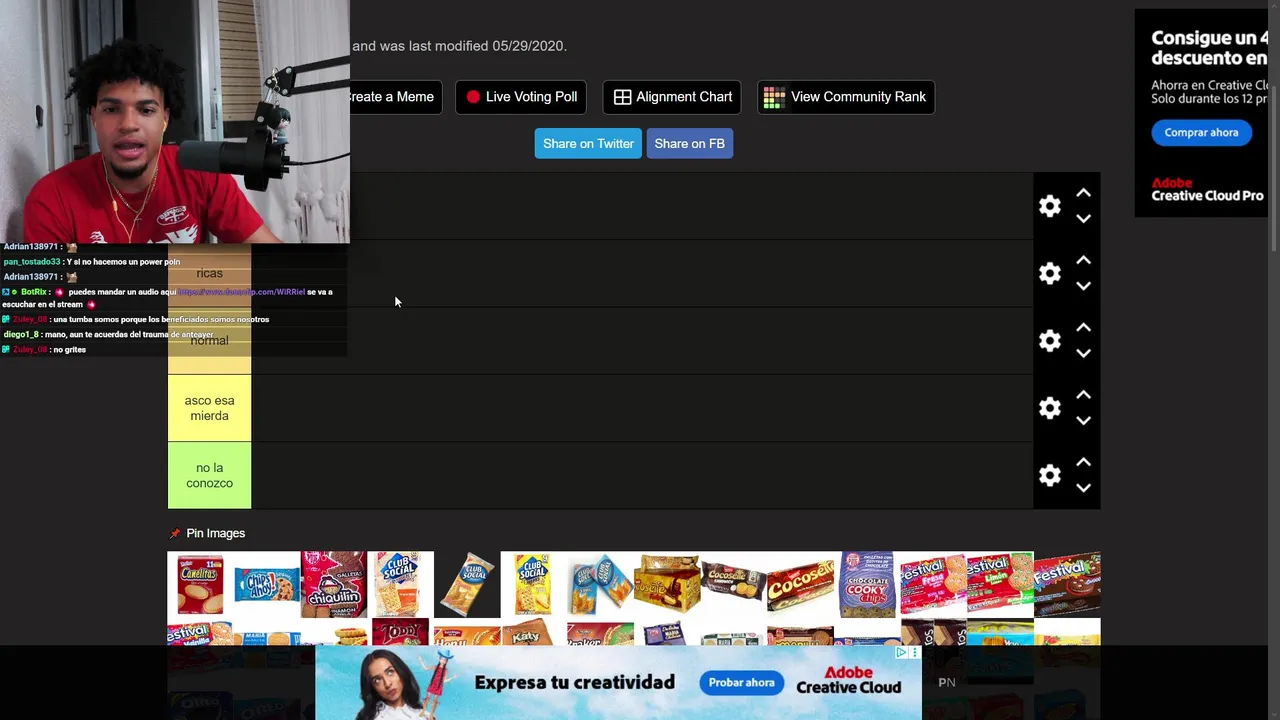Click the pushpin icon beside Pin Images

click(176, 534)
